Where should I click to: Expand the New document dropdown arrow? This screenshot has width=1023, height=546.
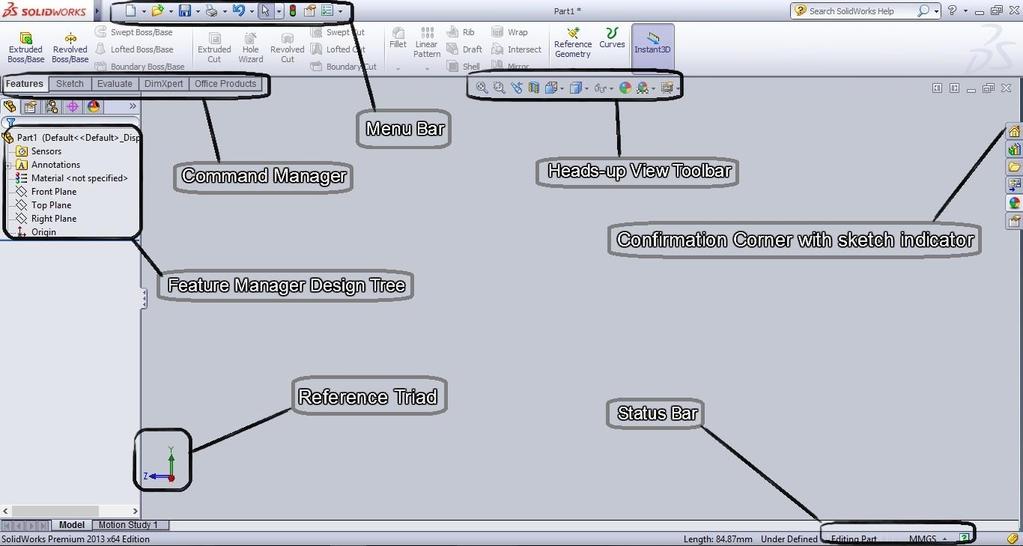[x=144, y=11]
